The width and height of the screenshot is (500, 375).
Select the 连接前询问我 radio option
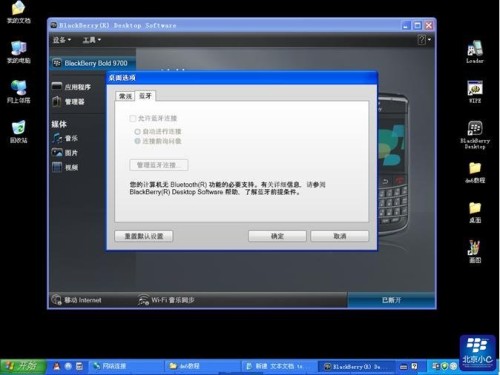[137, 141]
